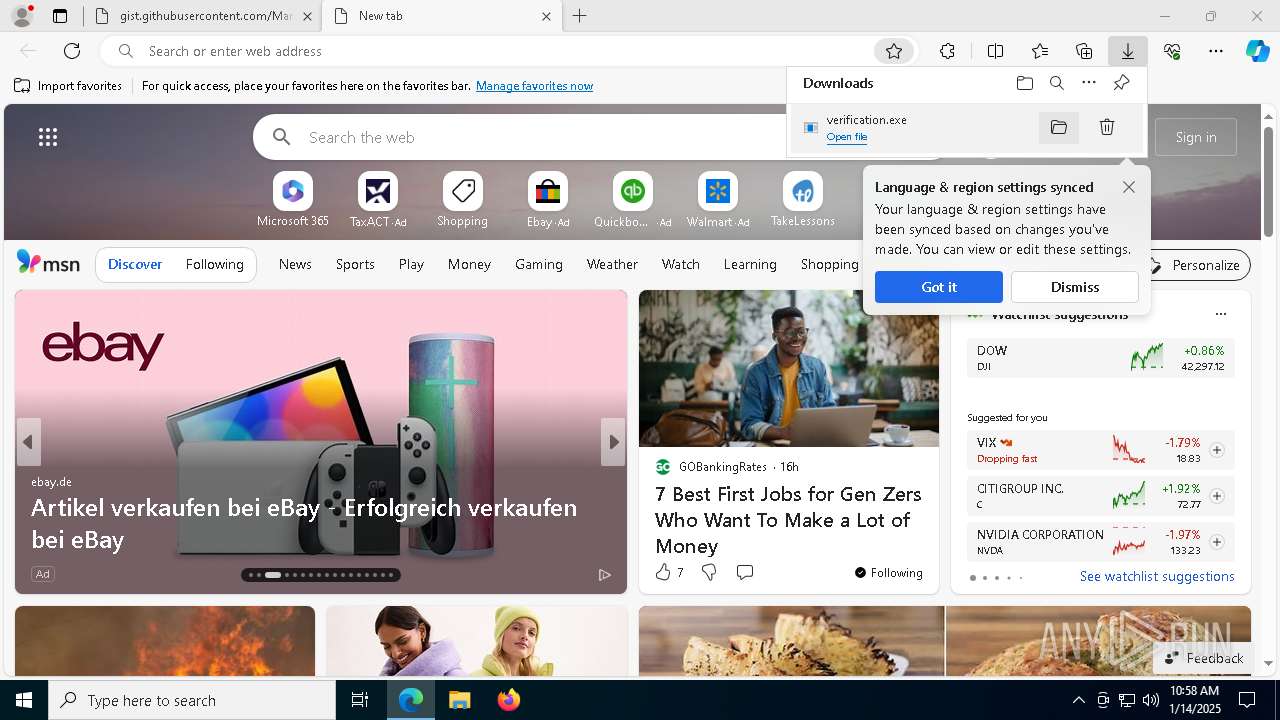Click the Got it button
The height and width of the screenshot is (720, 1280).
(939, 287)
